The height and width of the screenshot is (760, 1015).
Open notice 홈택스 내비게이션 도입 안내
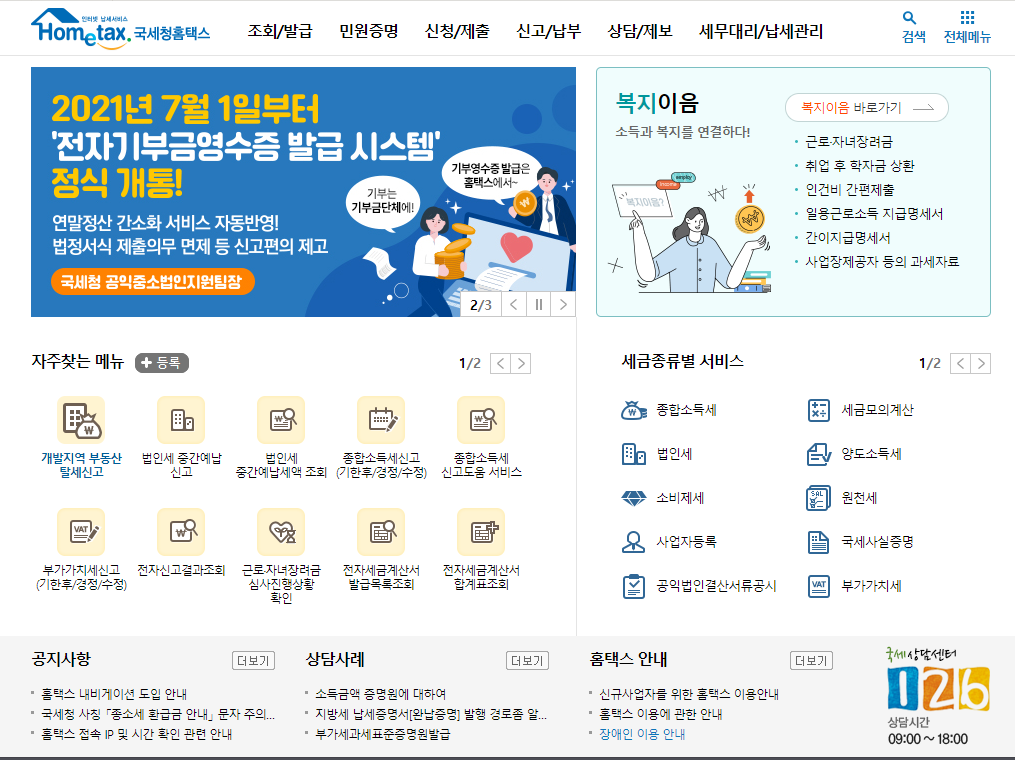coord(114,694)
